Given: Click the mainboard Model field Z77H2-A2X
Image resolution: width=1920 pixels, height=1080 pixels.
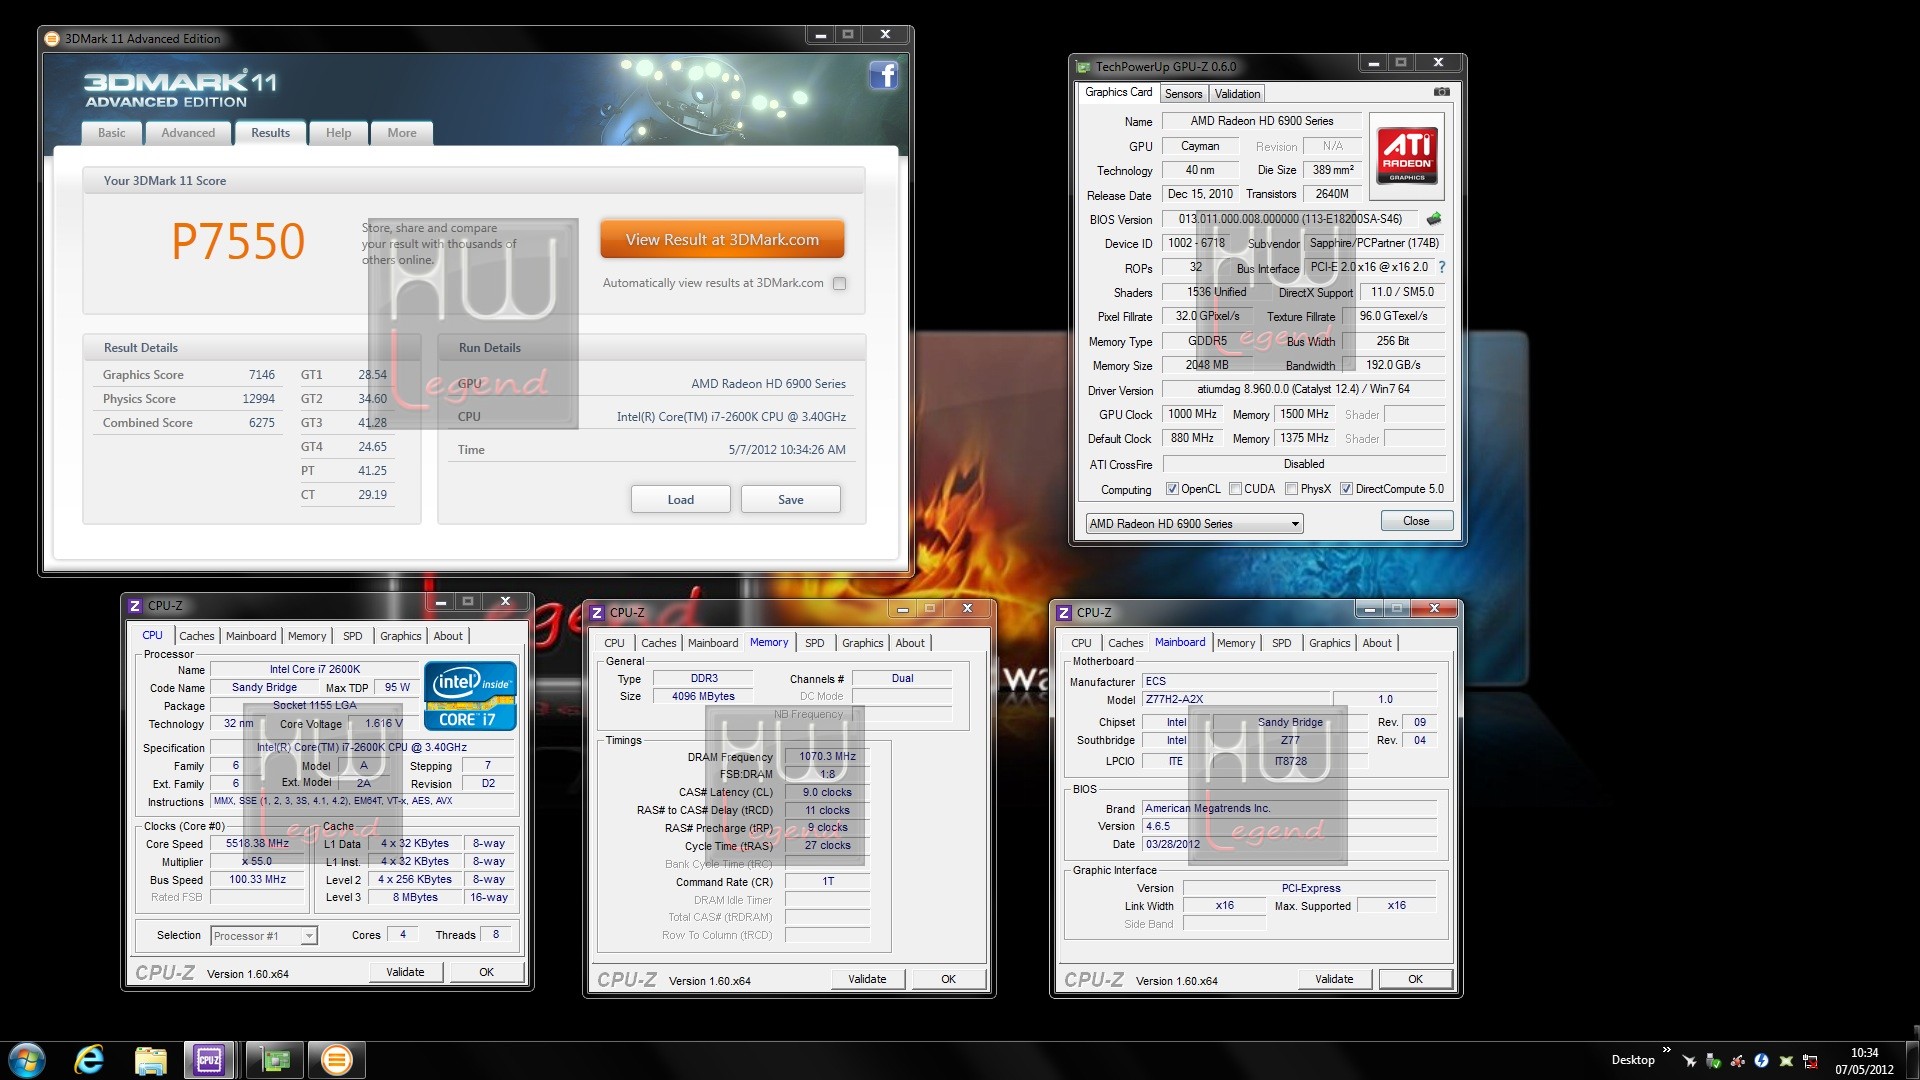Looking at the screenshot, I should (1236, 700).
